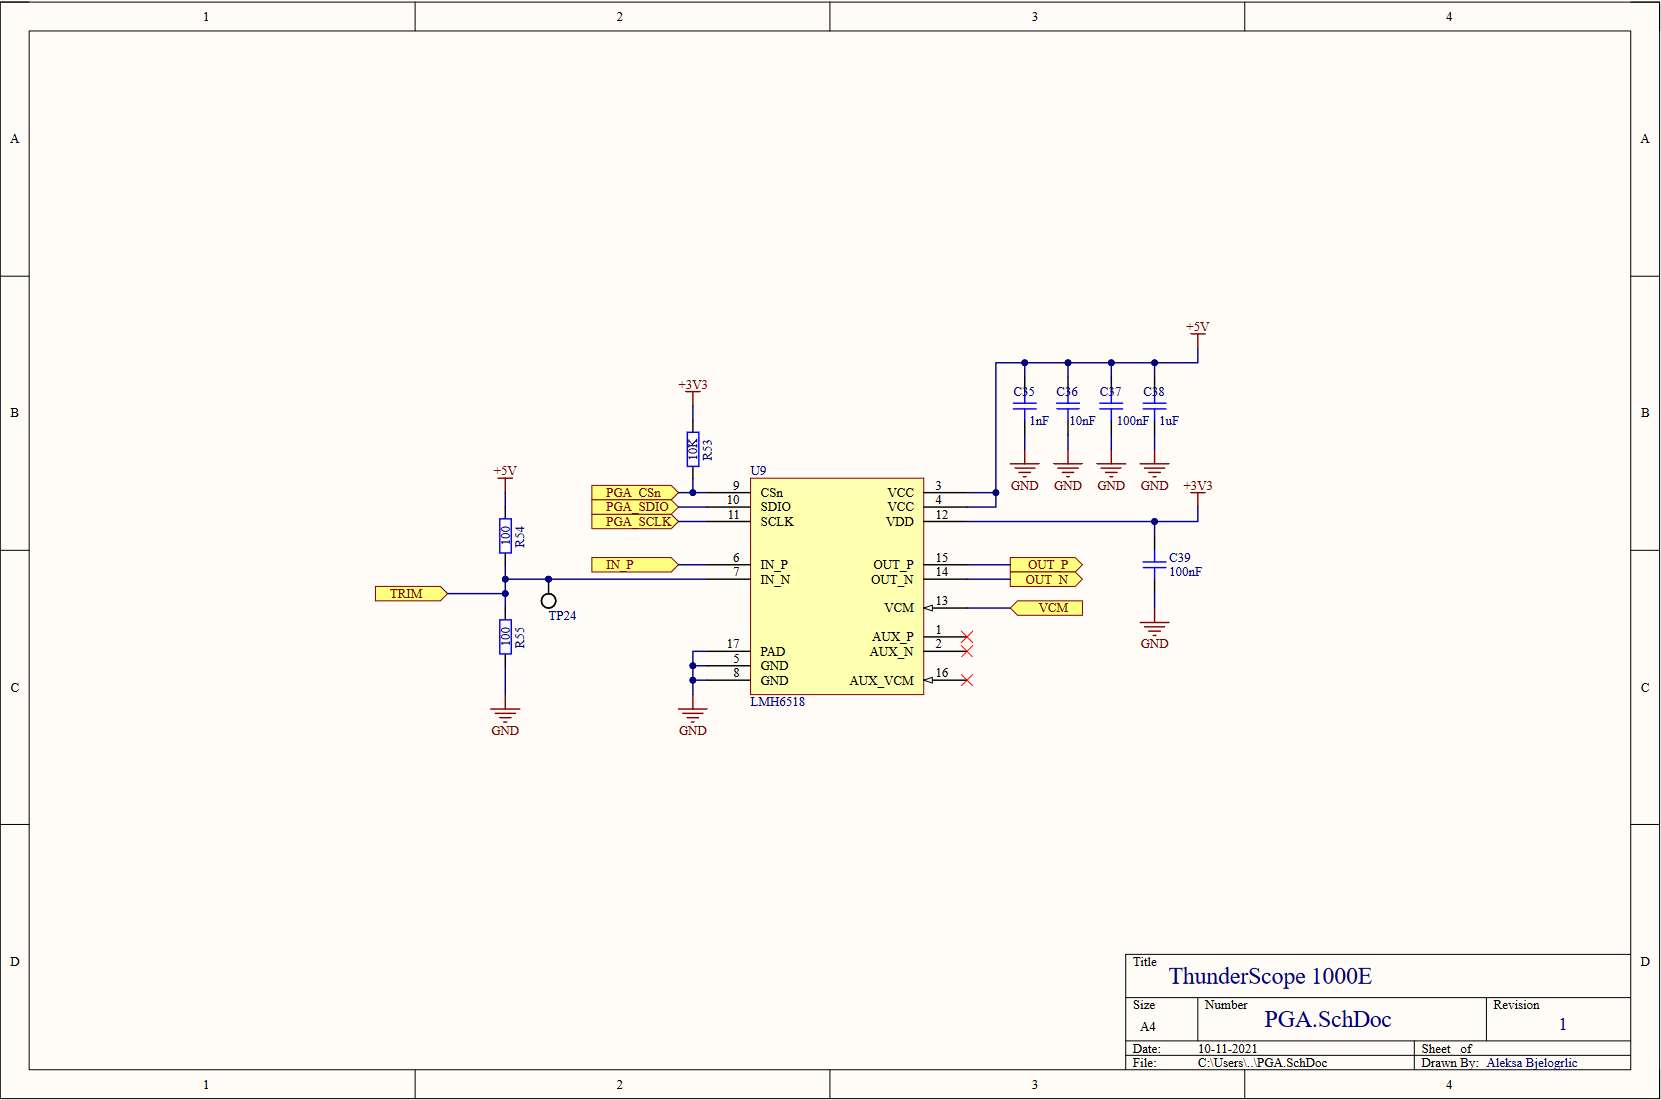Screen dimensions: 1661x1100
Task: Select the PGA_SDIO port
Action: 635,507
